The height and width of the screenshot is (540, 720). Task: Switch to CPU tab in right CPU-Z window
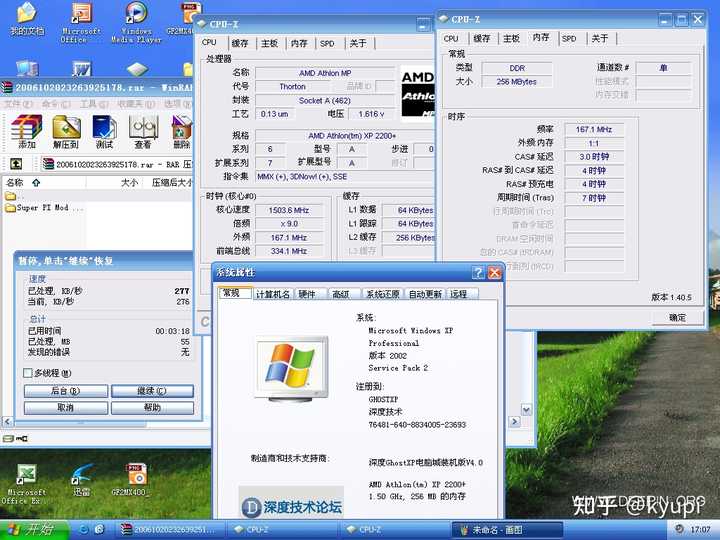pyautogui.click(x=451, y=39)
